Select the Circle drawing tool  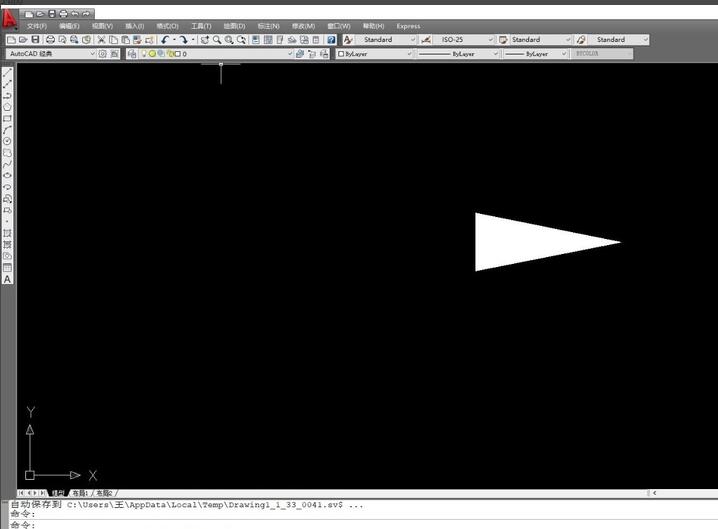coord(7,141)
